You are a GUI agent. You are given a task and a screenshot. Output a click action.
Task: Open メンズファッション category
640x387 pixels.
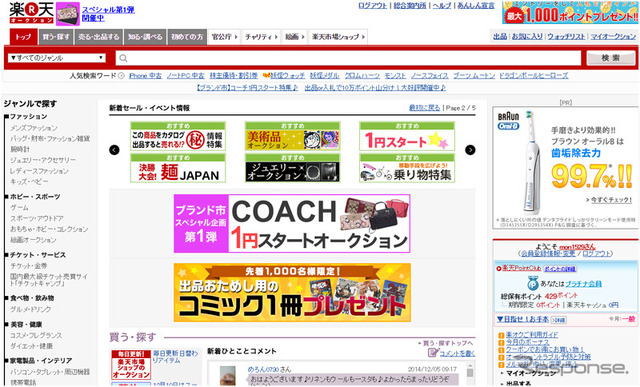point(33,128)
